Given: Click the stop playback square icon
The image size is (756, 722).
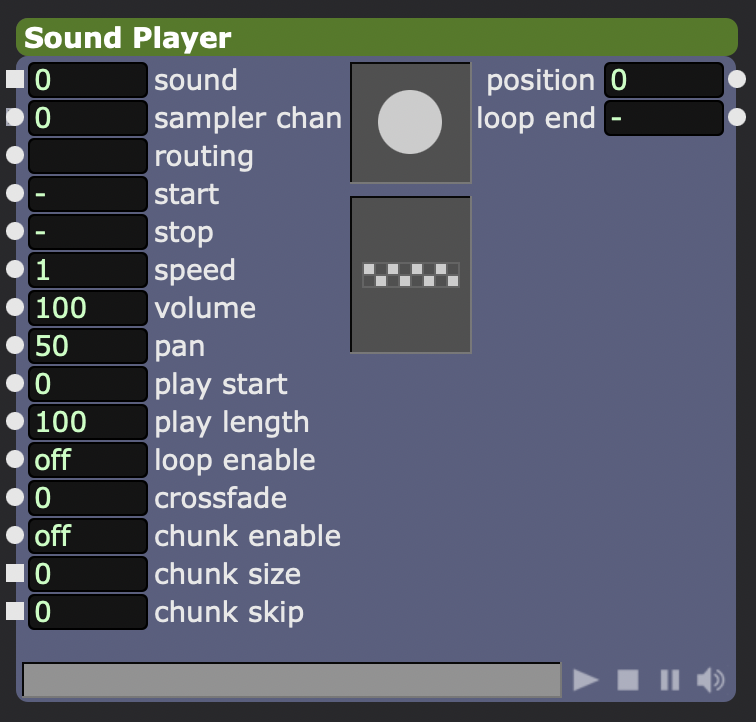Looking at the screenshot, I should click(627, 680).
